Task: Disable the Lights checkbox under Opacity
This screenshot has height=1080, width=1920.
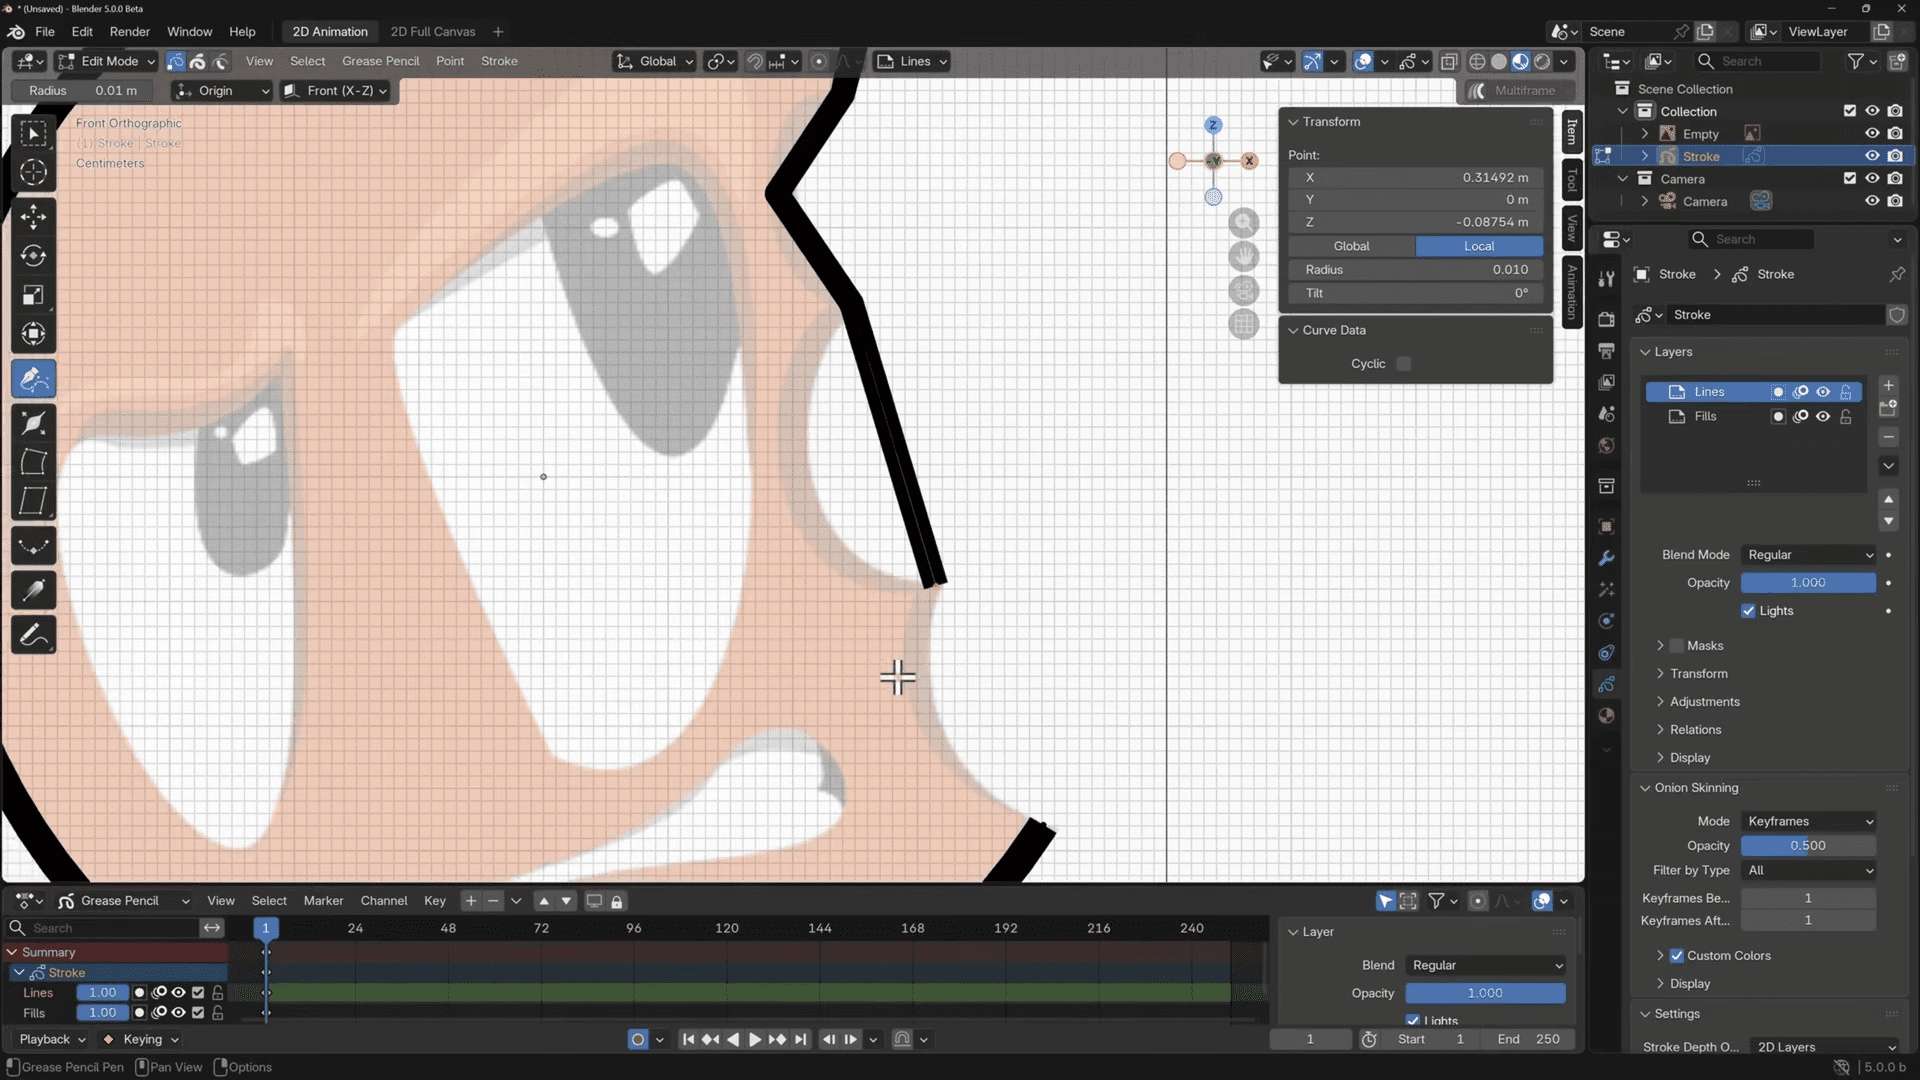Action: [x=1750, y=611]
